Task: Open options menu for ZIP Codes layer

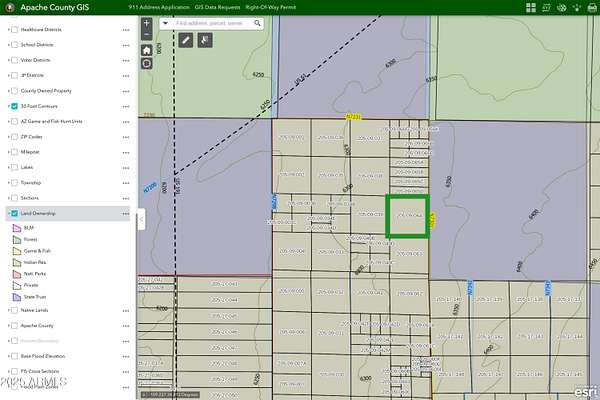Action: pos(126,136)
